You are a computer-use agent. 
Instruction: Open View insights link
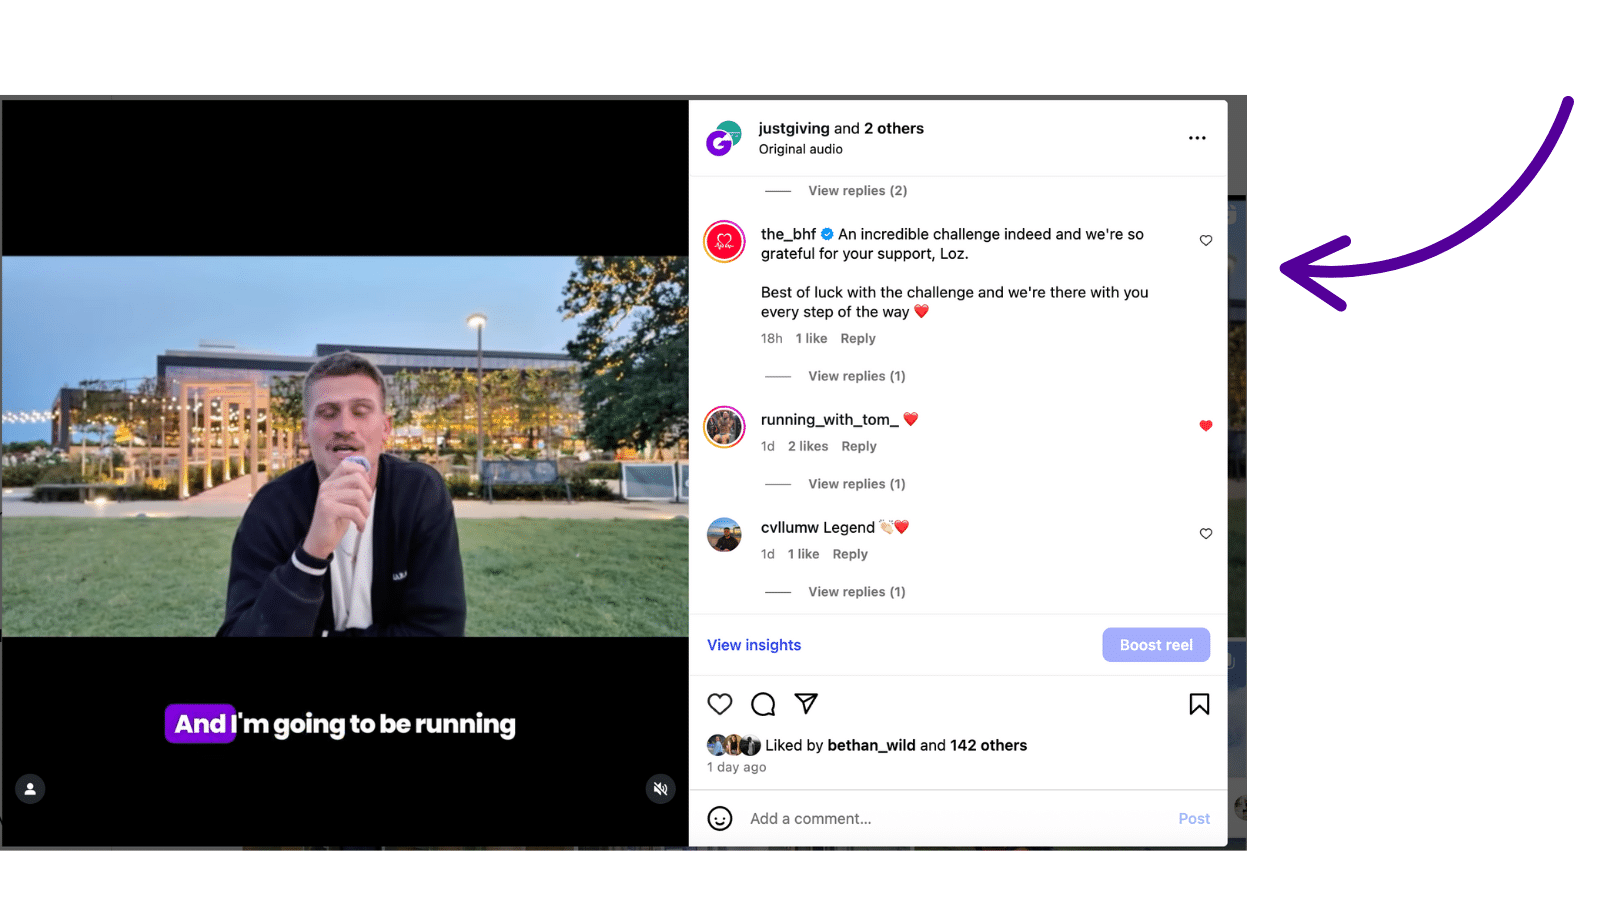point(754,645)
